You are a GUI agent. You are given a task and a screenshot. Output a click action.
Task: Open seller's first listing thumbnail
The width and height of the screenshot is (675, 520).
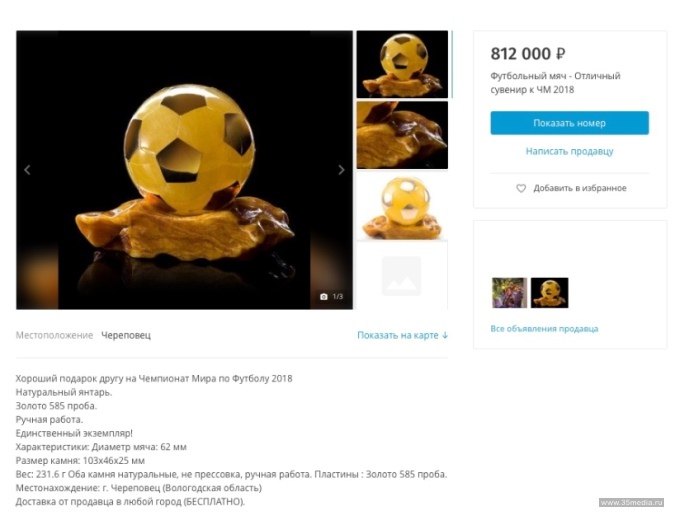tap(509, 293)
